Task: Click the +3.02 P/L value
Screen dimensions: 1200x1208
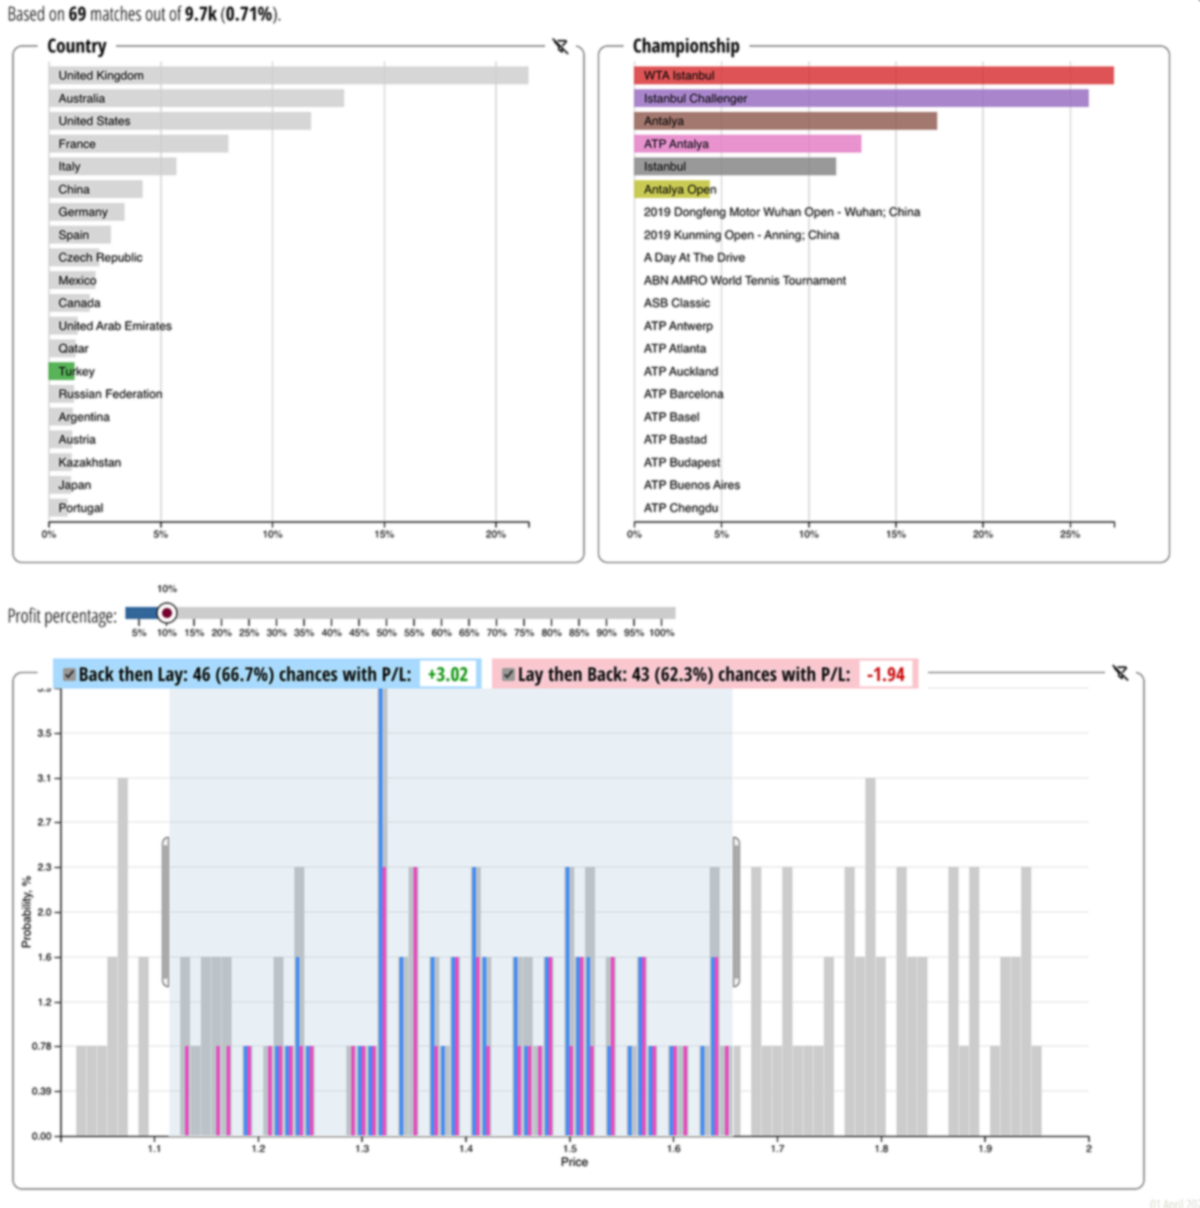Action: tap(447, 674)
